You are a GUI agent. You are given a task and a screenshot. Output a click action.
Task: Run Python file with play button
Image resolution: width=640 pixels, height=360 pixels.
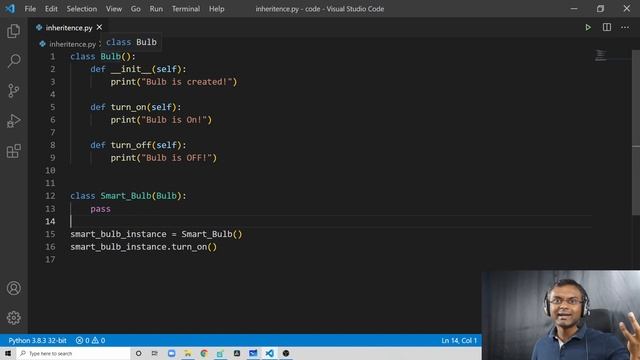coord(588,27)
